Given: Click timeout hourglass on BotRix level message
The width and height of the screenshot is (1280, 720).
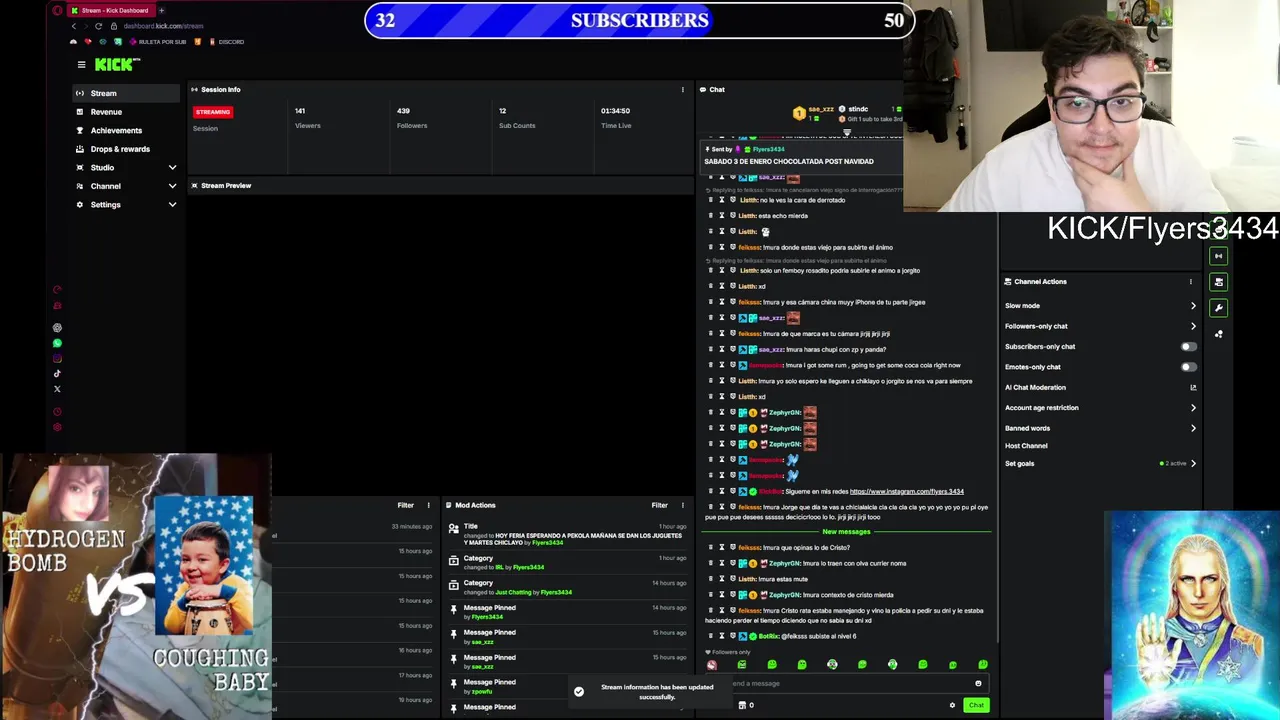Looking at the screenshot, I should 722,636.
